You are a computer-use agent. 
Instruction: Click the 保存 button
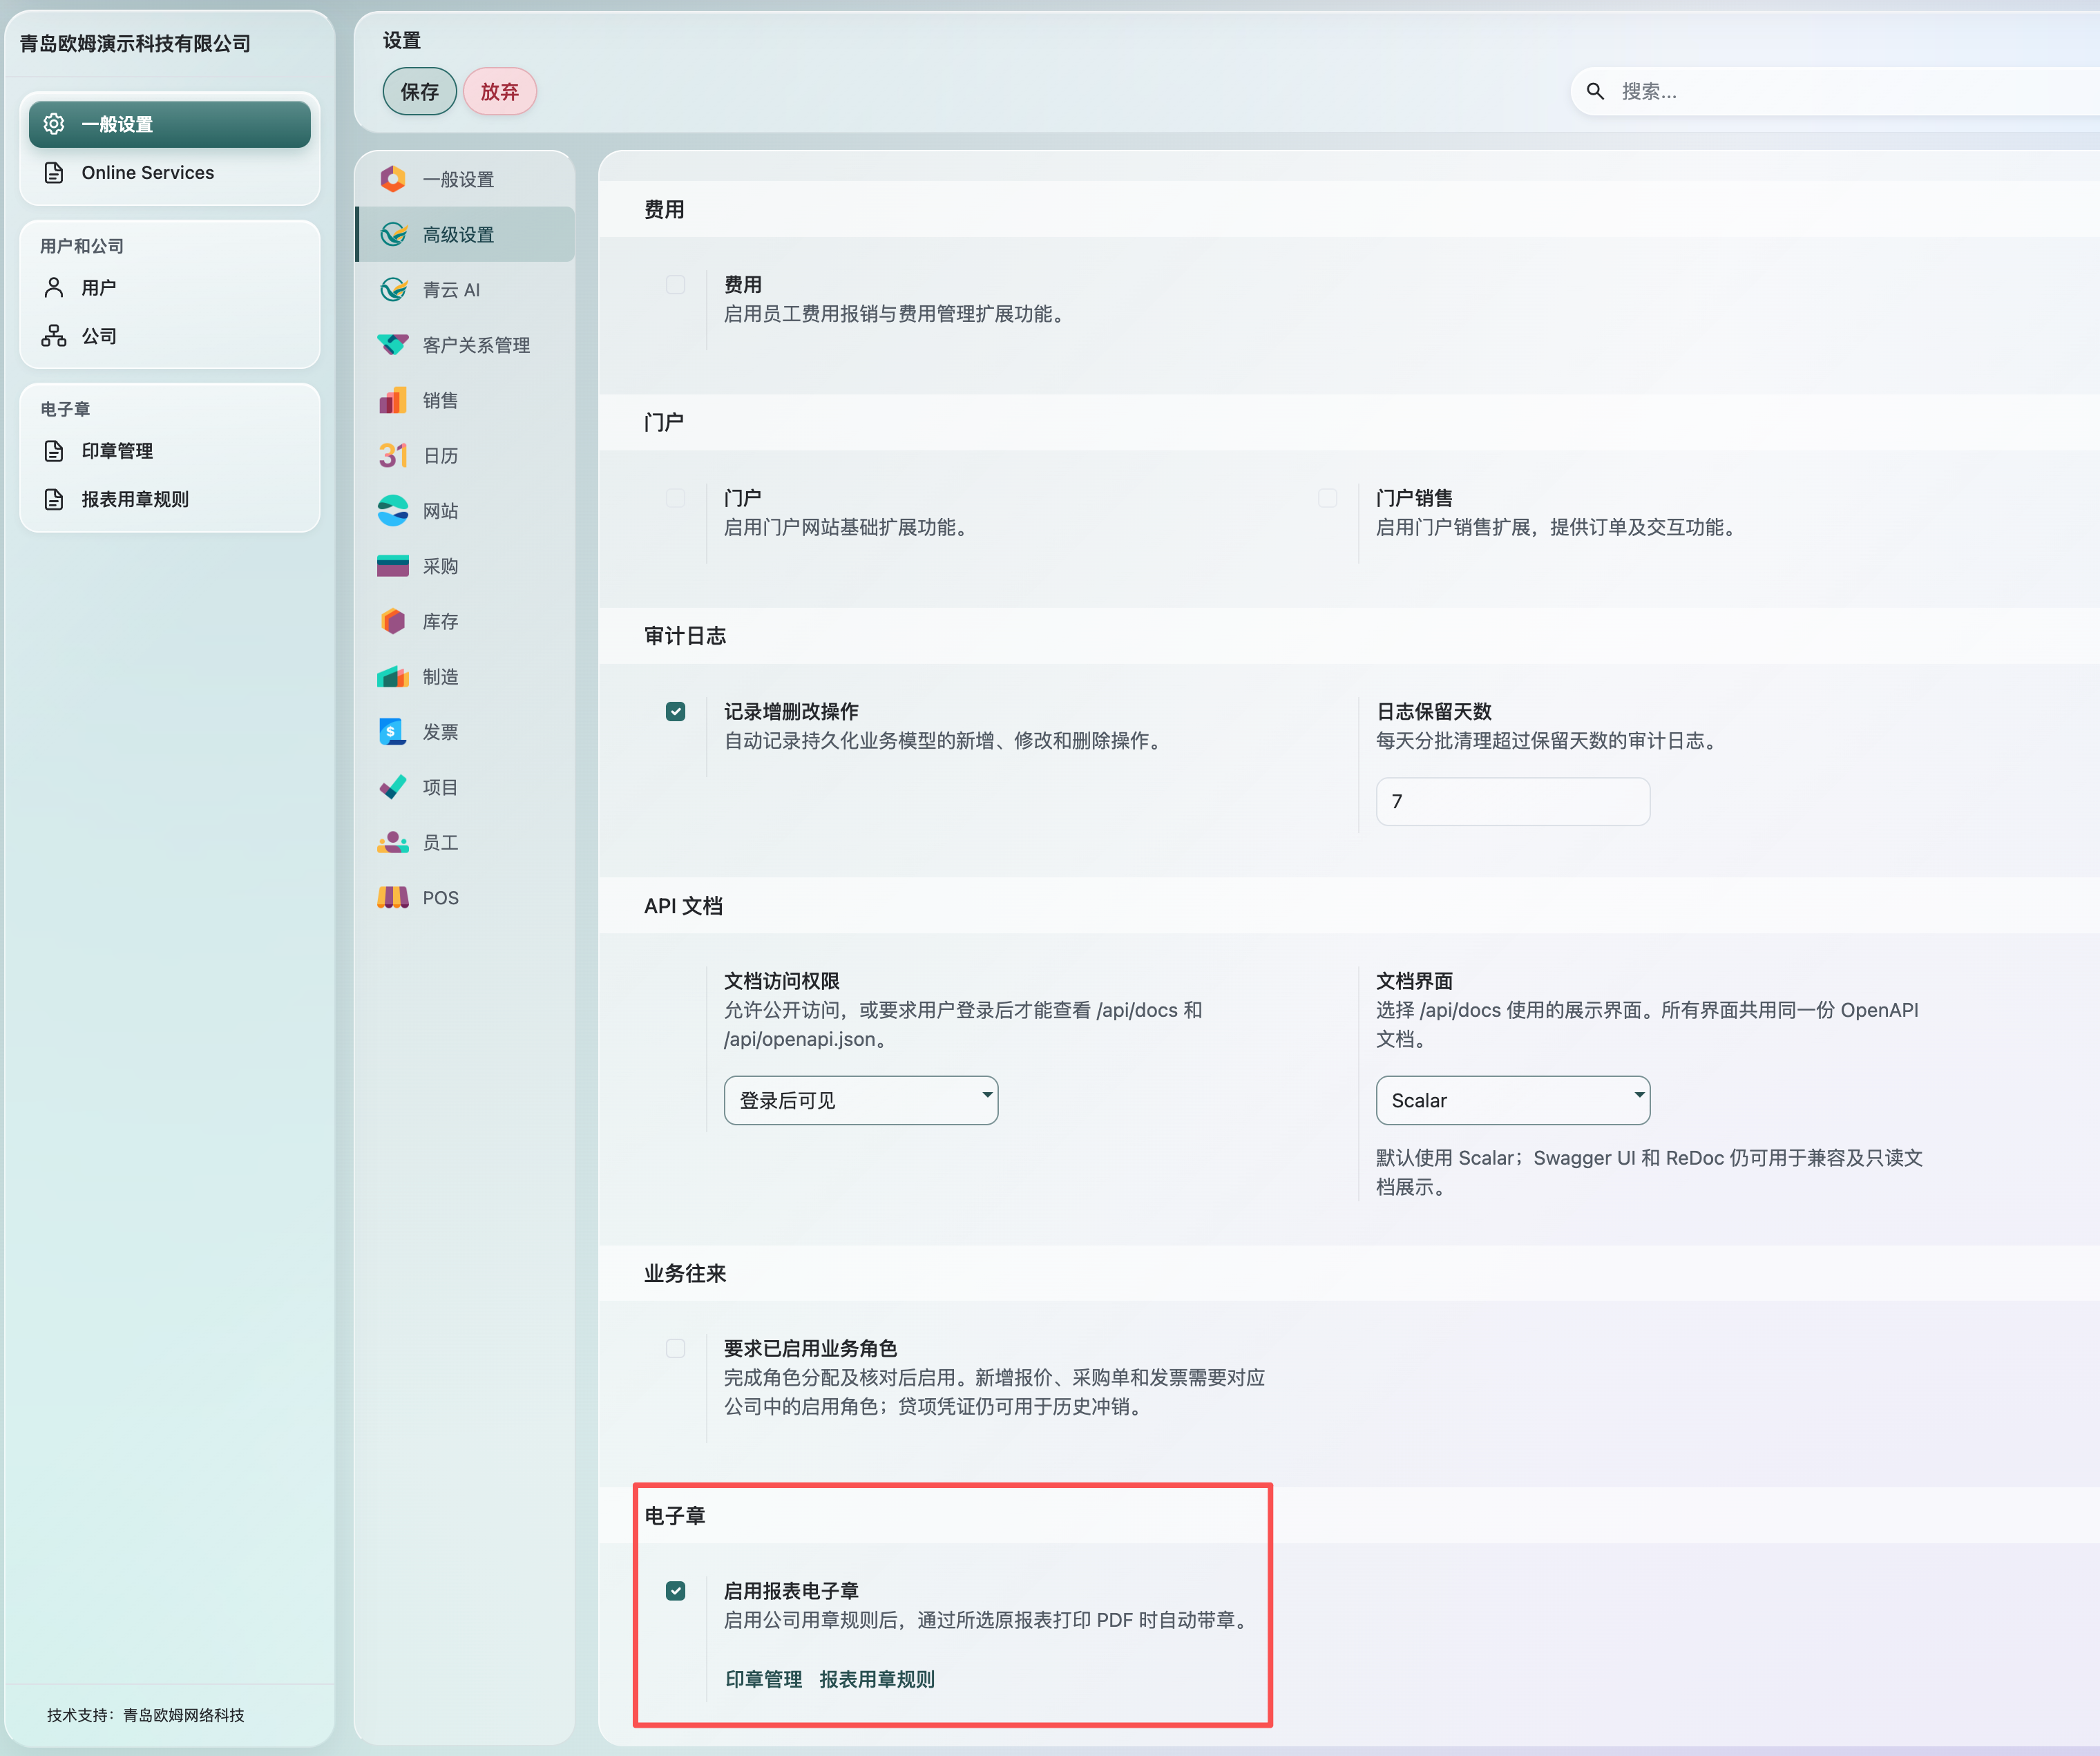(420, 92)
